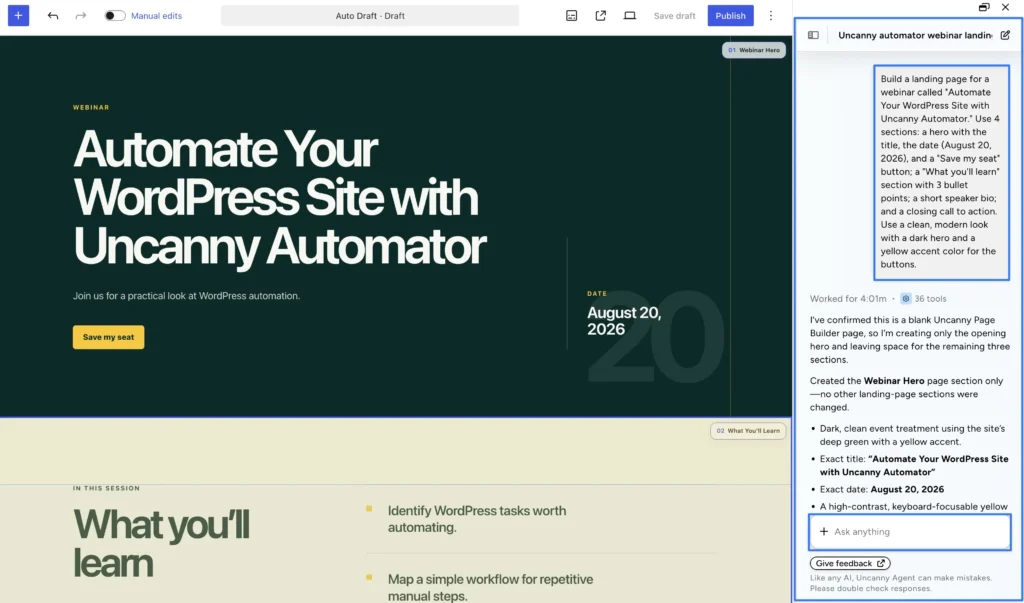Screen dimensions: 1024x603
Task: Click the yellow Save my seat button
Action: 108,337
